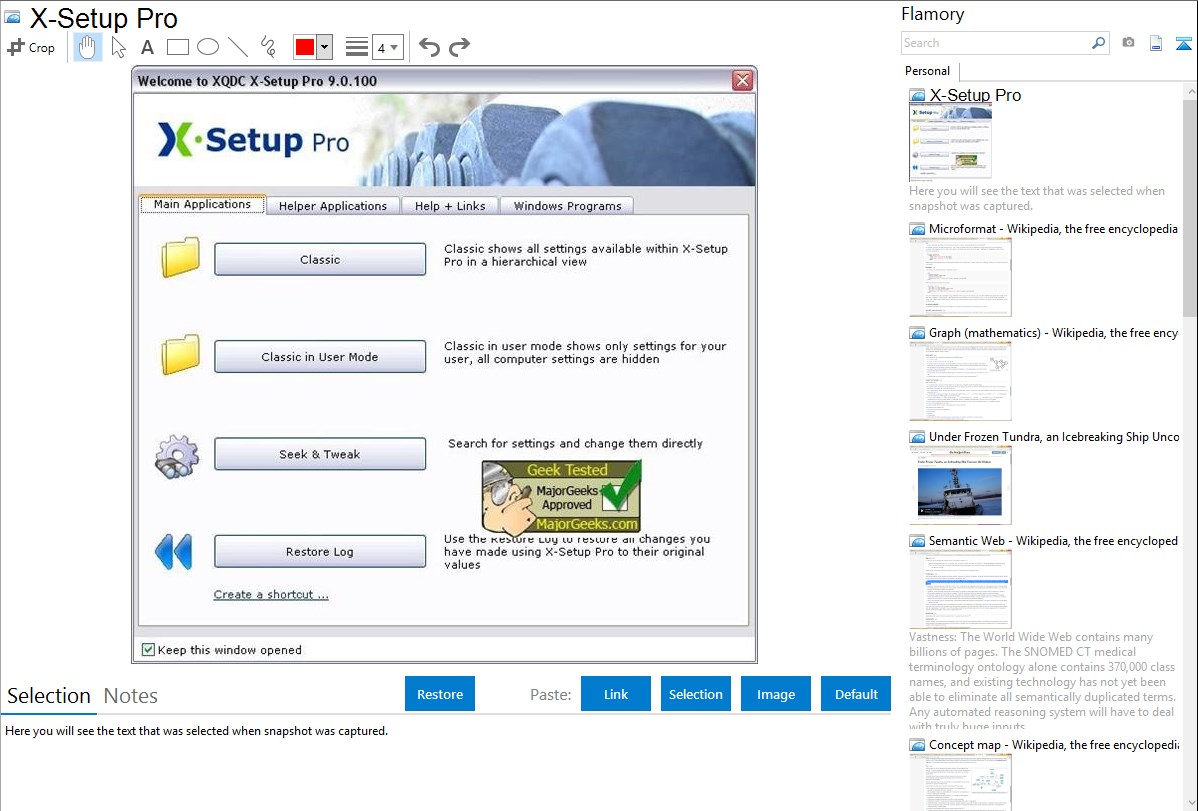Undo the last annotation
This screenshot has width=1198, height=811.
[429, 47]
